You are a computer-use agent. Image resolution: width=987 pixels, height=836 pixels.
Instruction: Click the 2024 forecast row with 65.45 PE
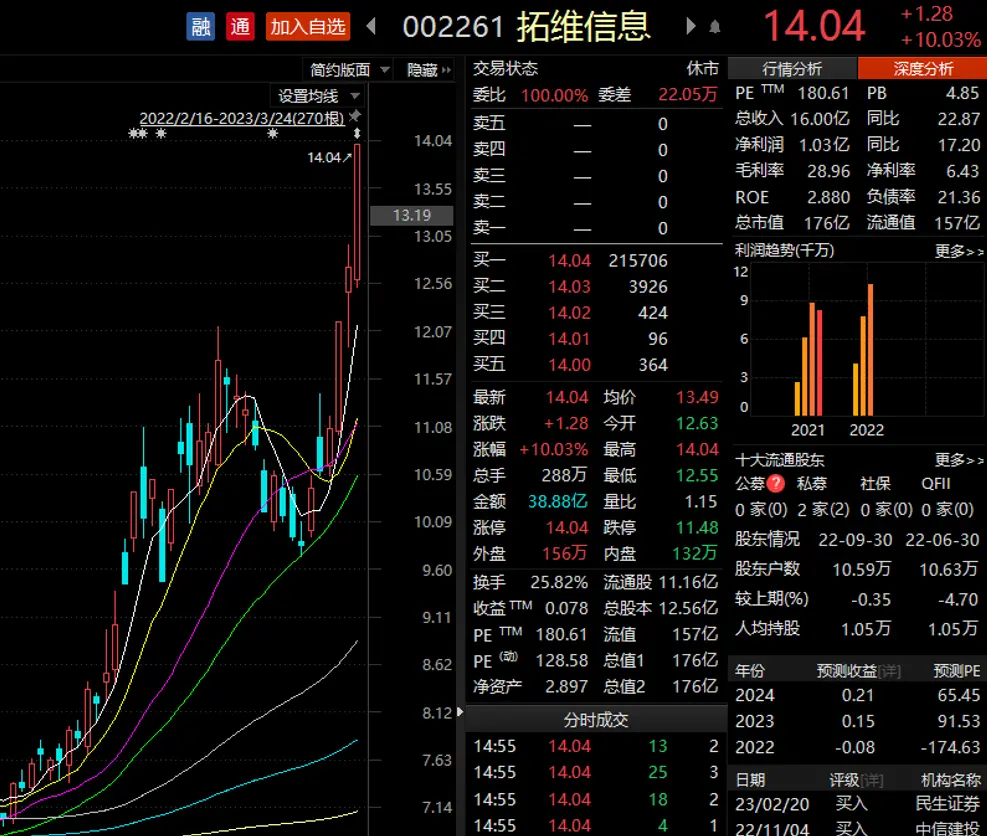(x=857, y=696)
